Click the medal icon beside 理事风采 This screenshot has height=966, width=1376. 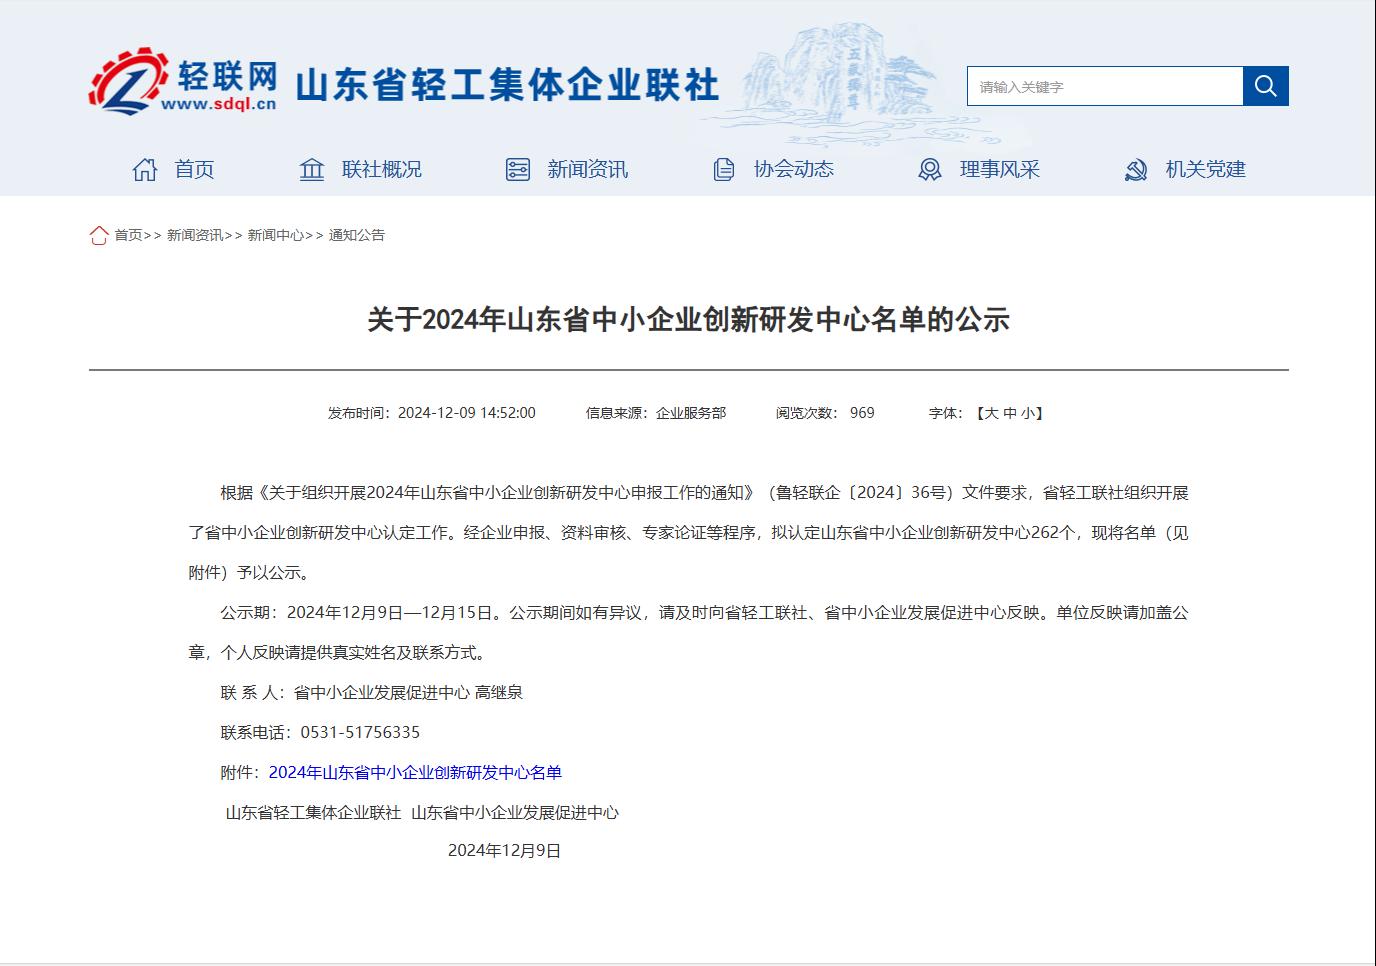[930, 170]
